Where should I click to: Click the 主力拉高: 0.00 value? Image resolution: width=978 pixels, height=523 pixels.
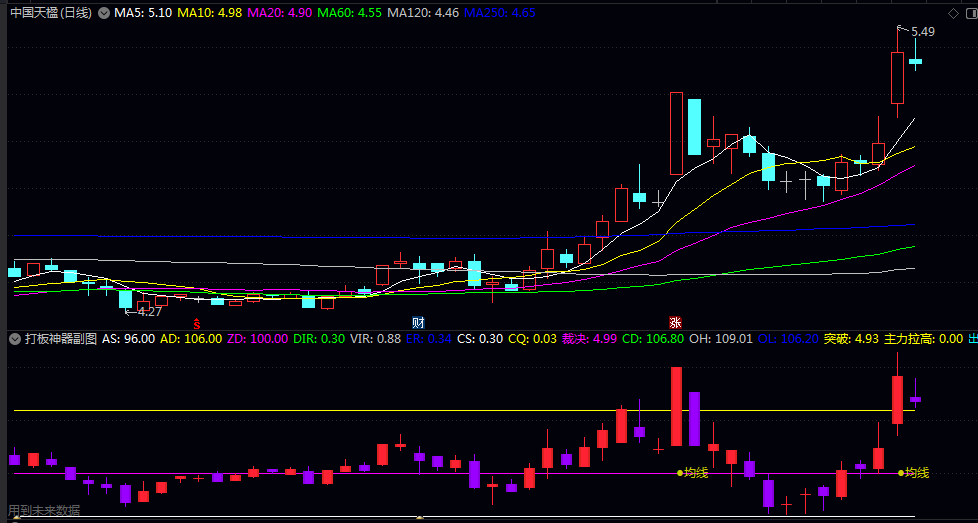924,339
